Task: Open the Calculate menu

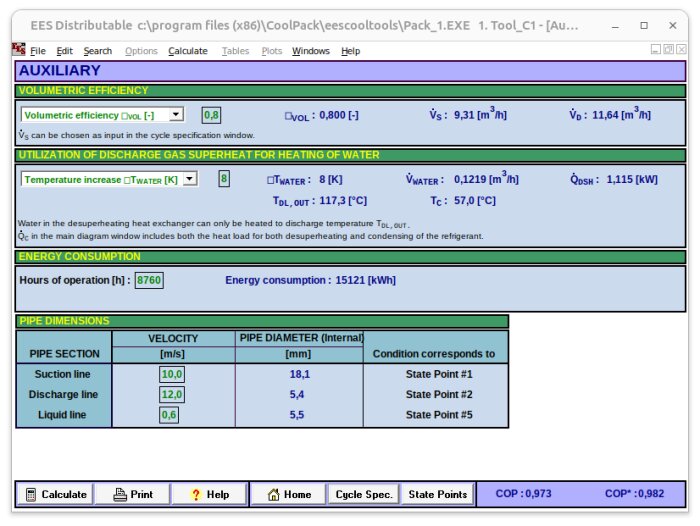Action: [x=188, y=51]
